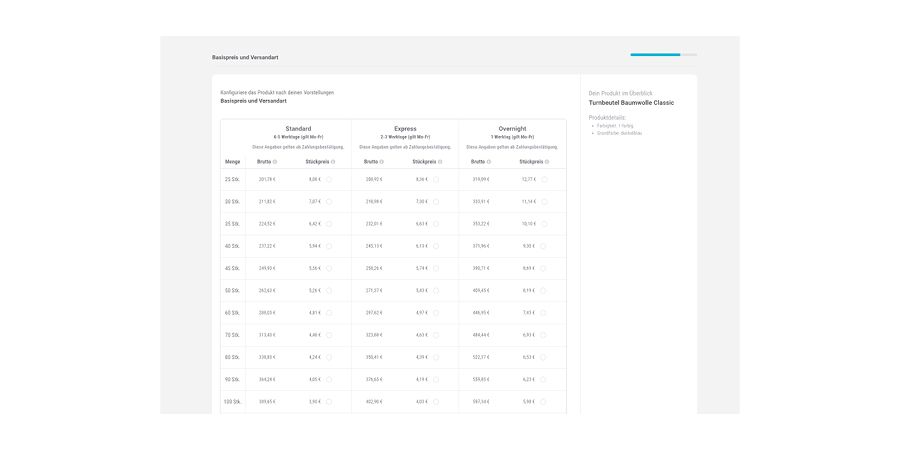Select Standard shipping for 25 Stk.
Viewport: 900px width, 450px height.
pyautogui.click(x=329, y=179)
